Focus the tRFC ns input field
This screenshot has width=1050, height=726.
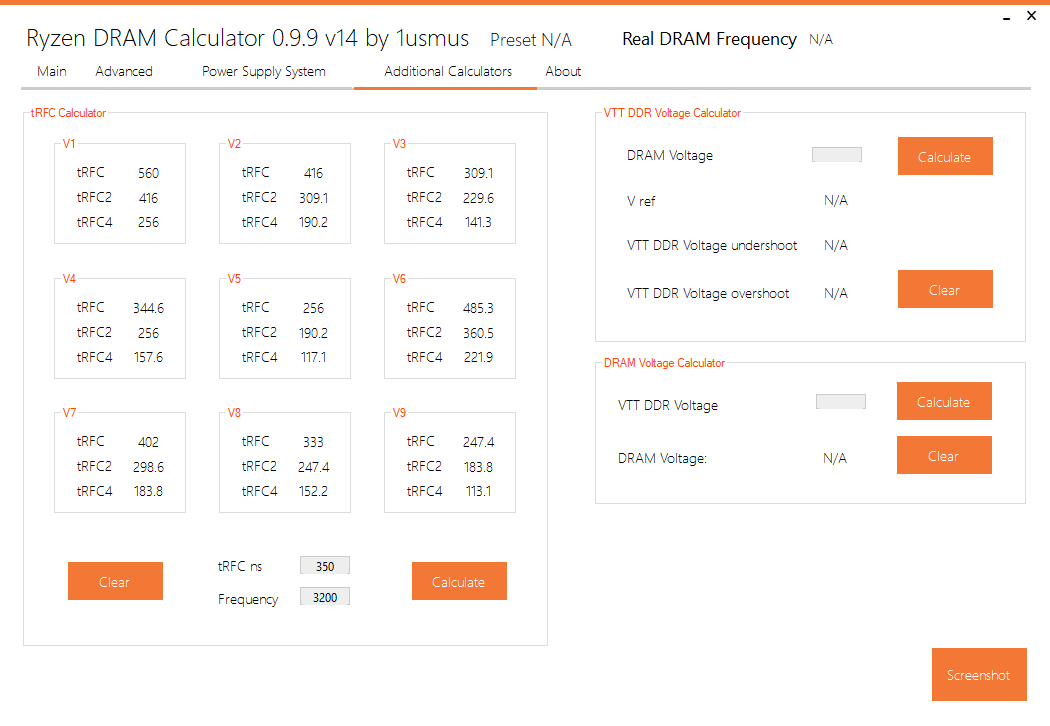click(x=325, y=566)
